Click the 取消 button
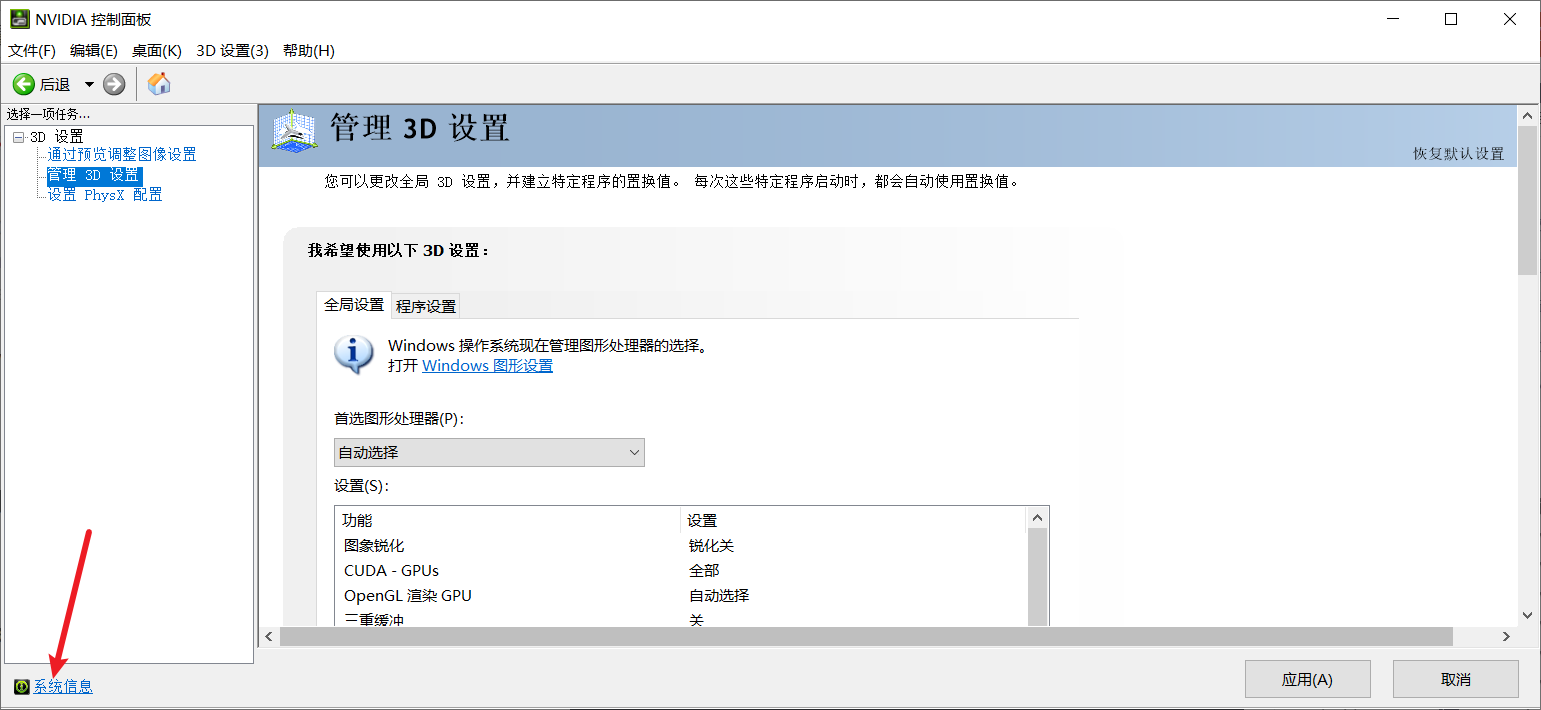1541x710 pixels. pyautogui.click(x=1456, y=679)
